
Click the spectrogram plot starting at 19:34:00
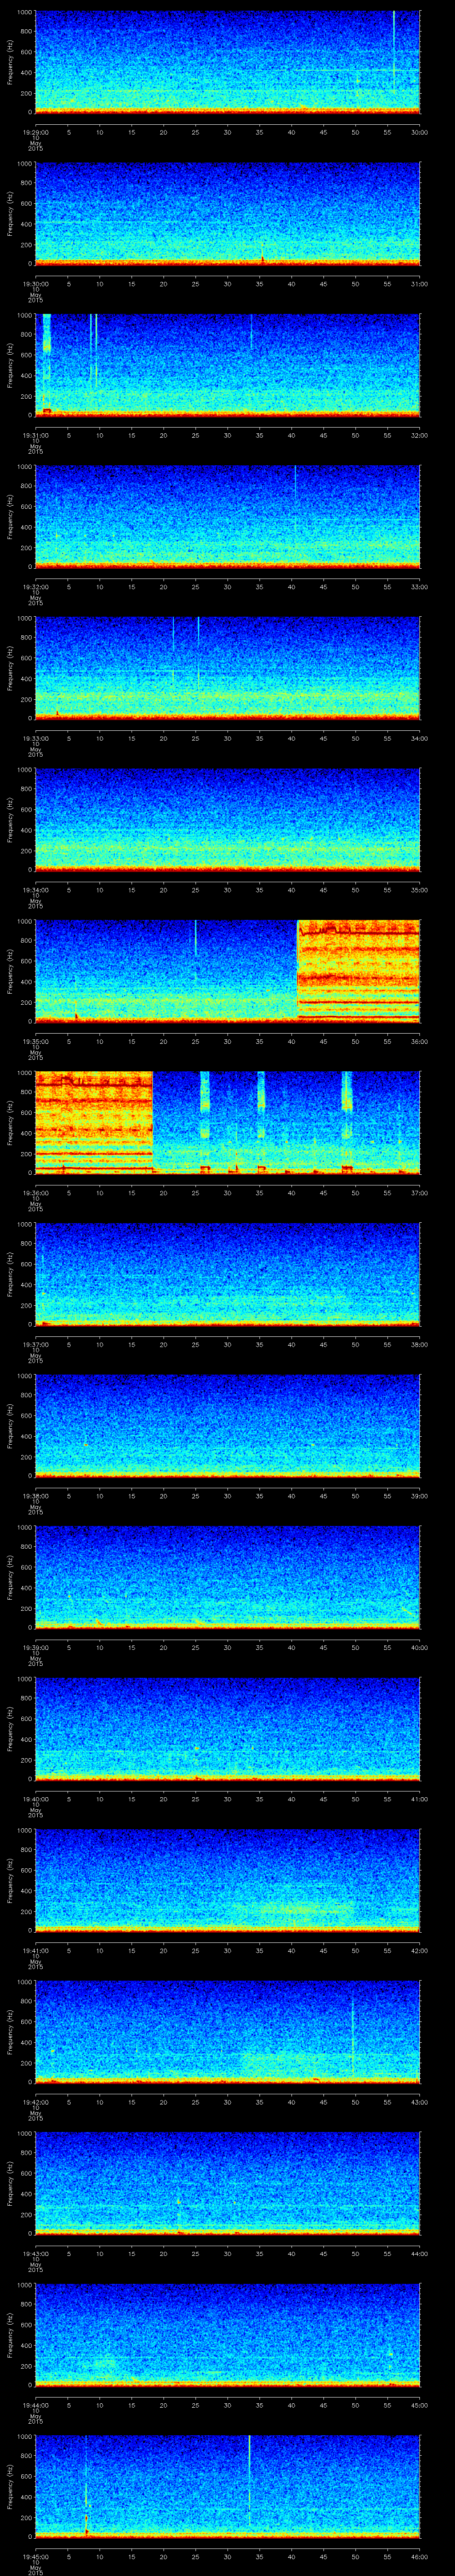pyautogui.click(x=227, y=820)
